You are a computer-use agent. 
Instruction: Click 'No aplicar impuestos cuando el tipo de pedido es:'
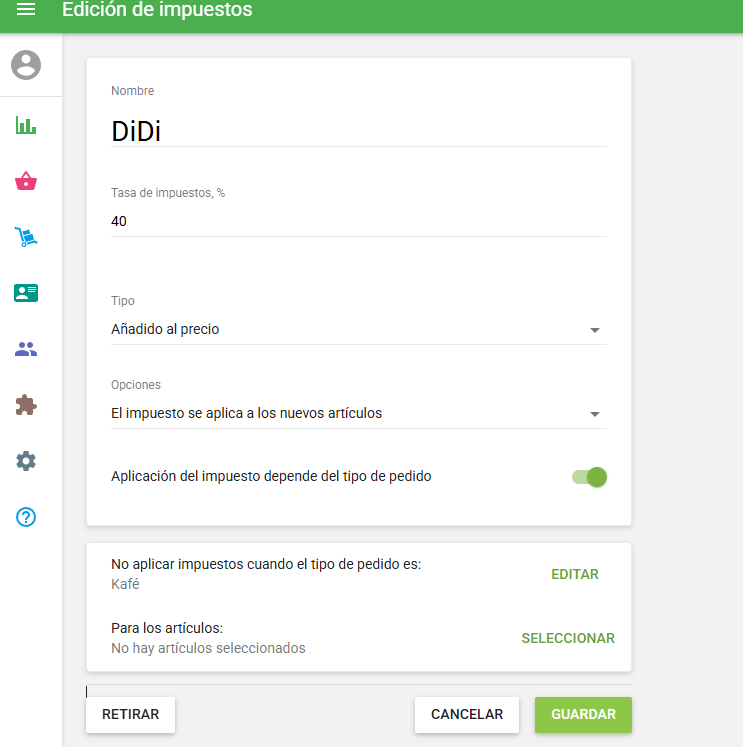(266, 564)
